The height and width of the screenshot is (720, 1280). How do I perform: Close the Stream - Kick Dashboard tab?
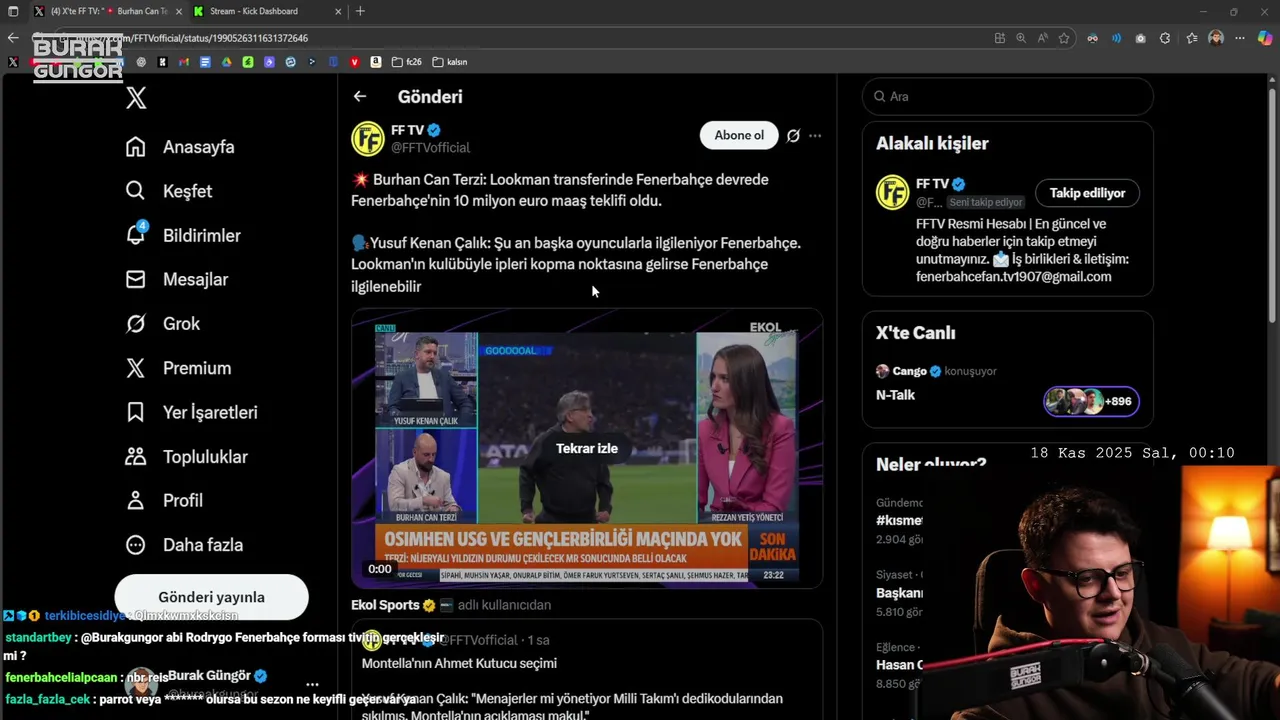pos(338,11)
